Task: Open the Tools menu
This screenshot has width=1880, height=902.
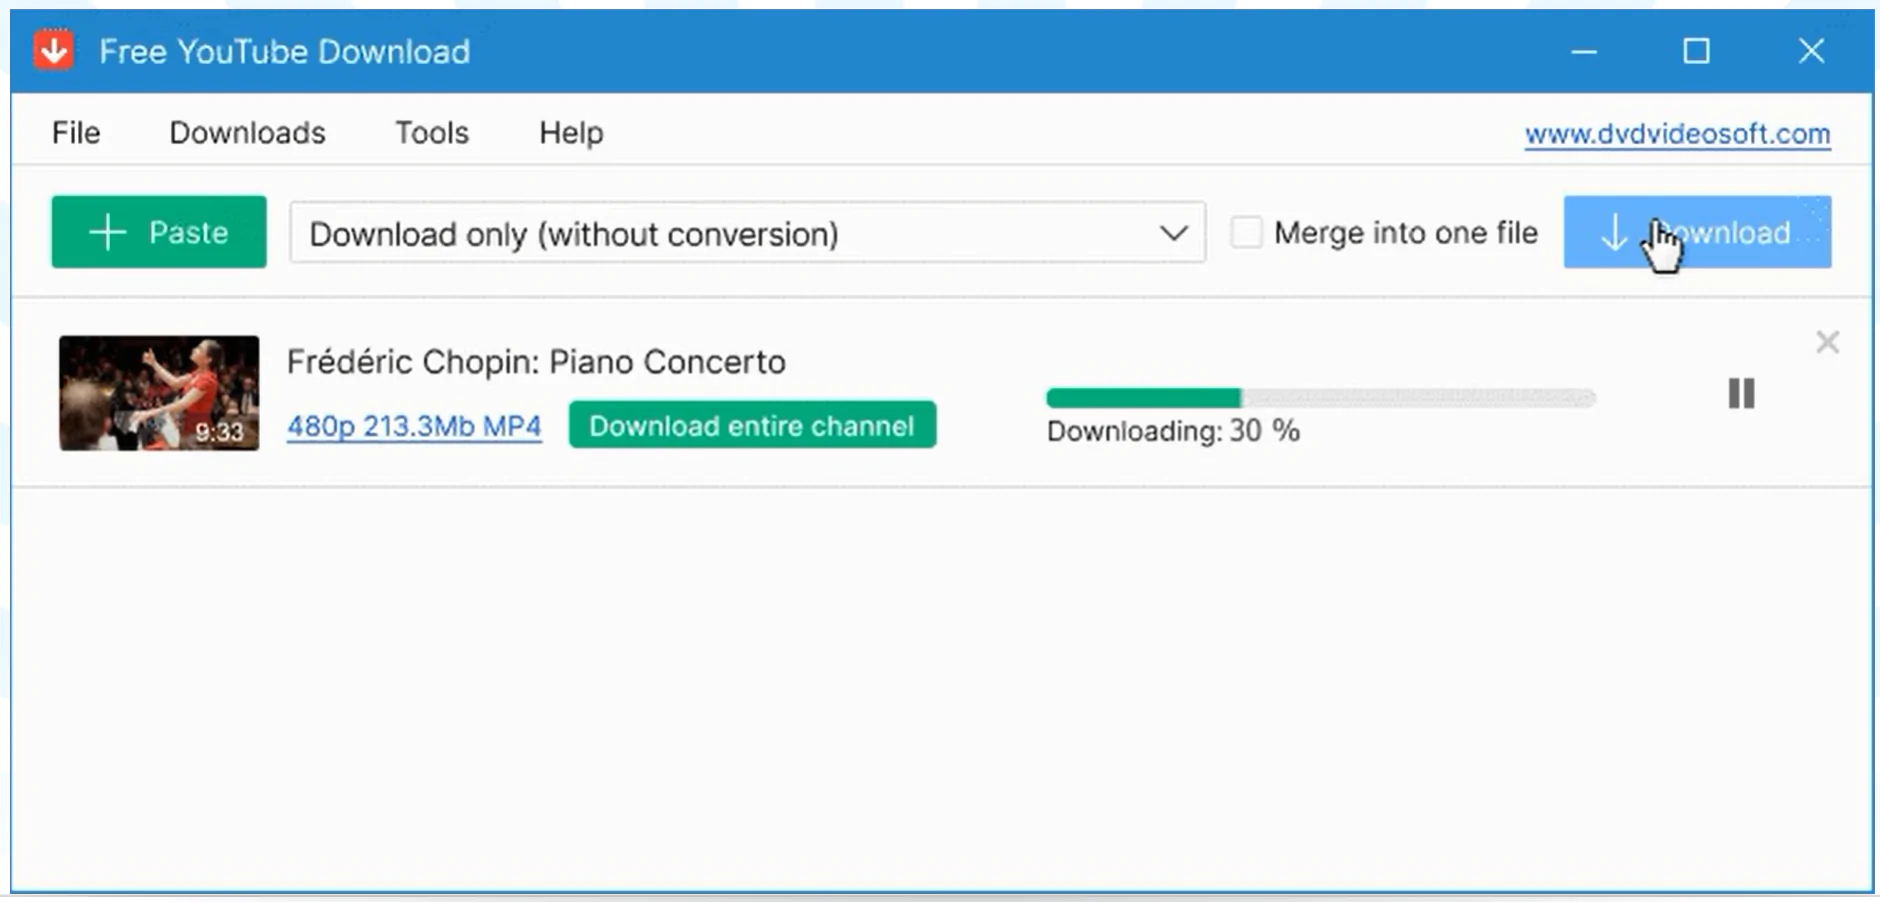Action: (x=431, y=132)
